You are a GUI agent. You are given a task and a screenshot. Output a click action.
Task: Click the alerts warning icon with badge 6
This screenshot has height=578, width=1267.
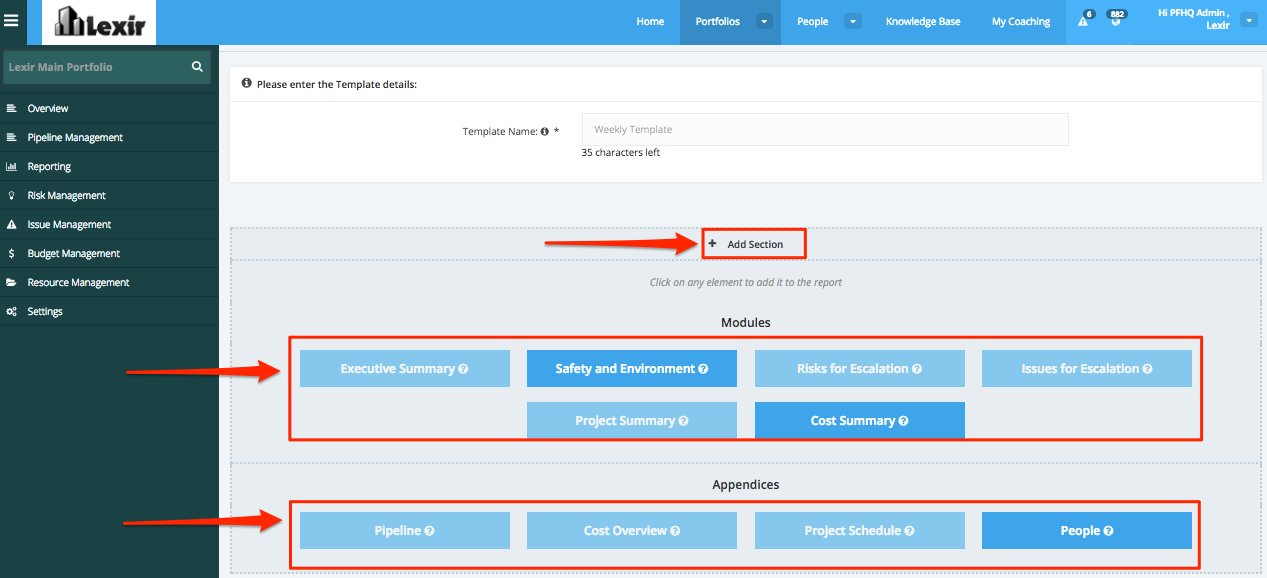coord(1083,21)
